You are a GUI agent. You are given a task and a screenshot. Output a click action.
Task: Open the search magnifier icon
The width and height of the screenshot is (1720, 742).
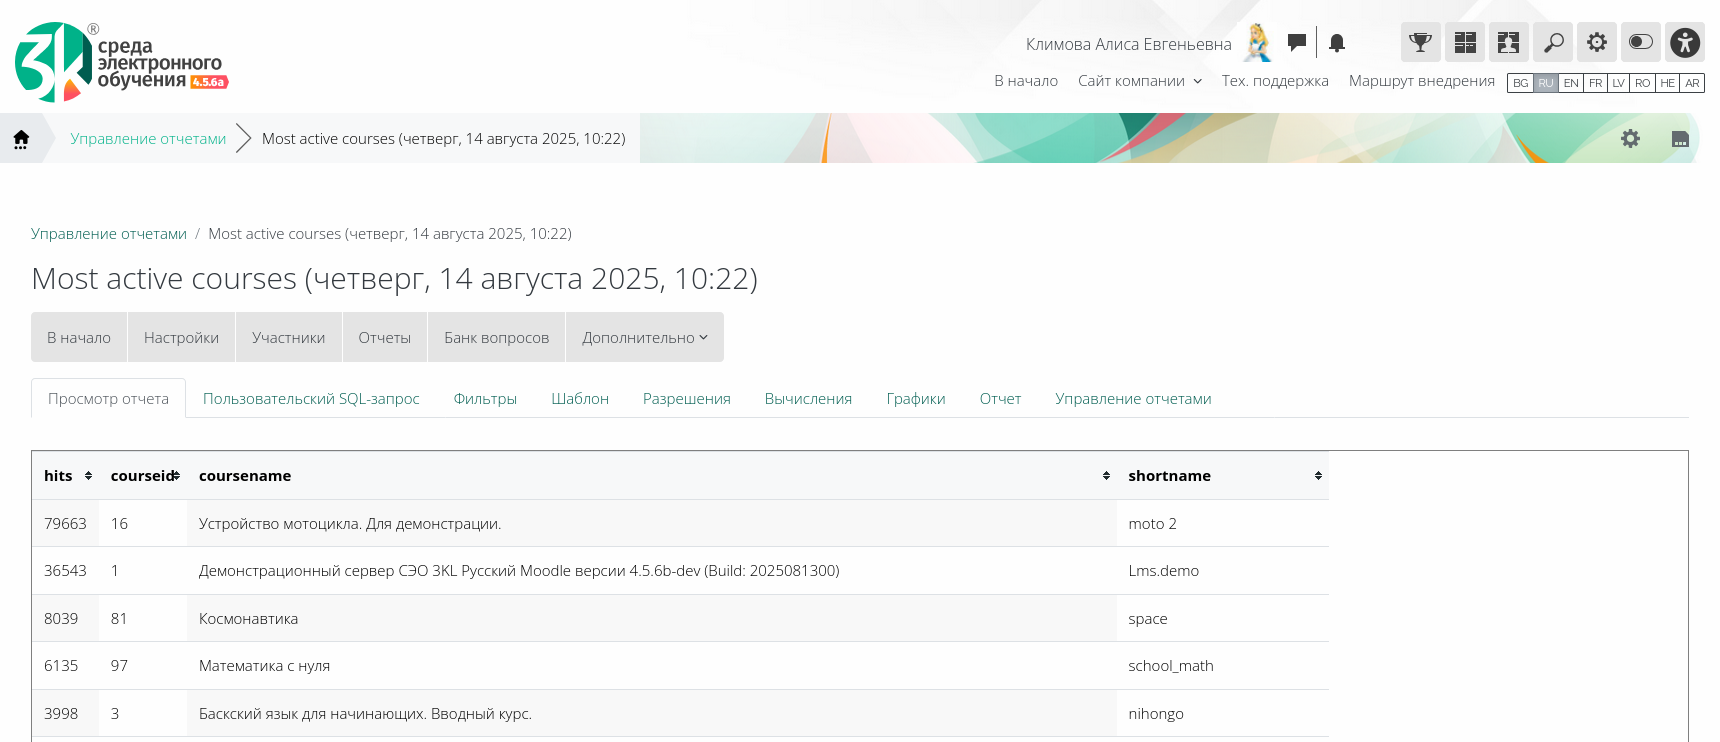pyautogui.click(x=1553, y=43)
